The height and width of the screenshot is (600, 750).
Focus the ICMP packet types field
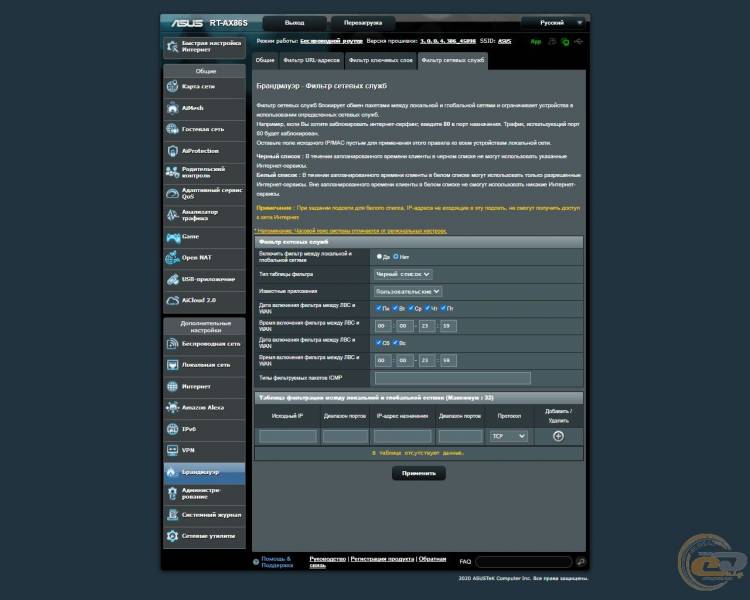tap(452, 378)
